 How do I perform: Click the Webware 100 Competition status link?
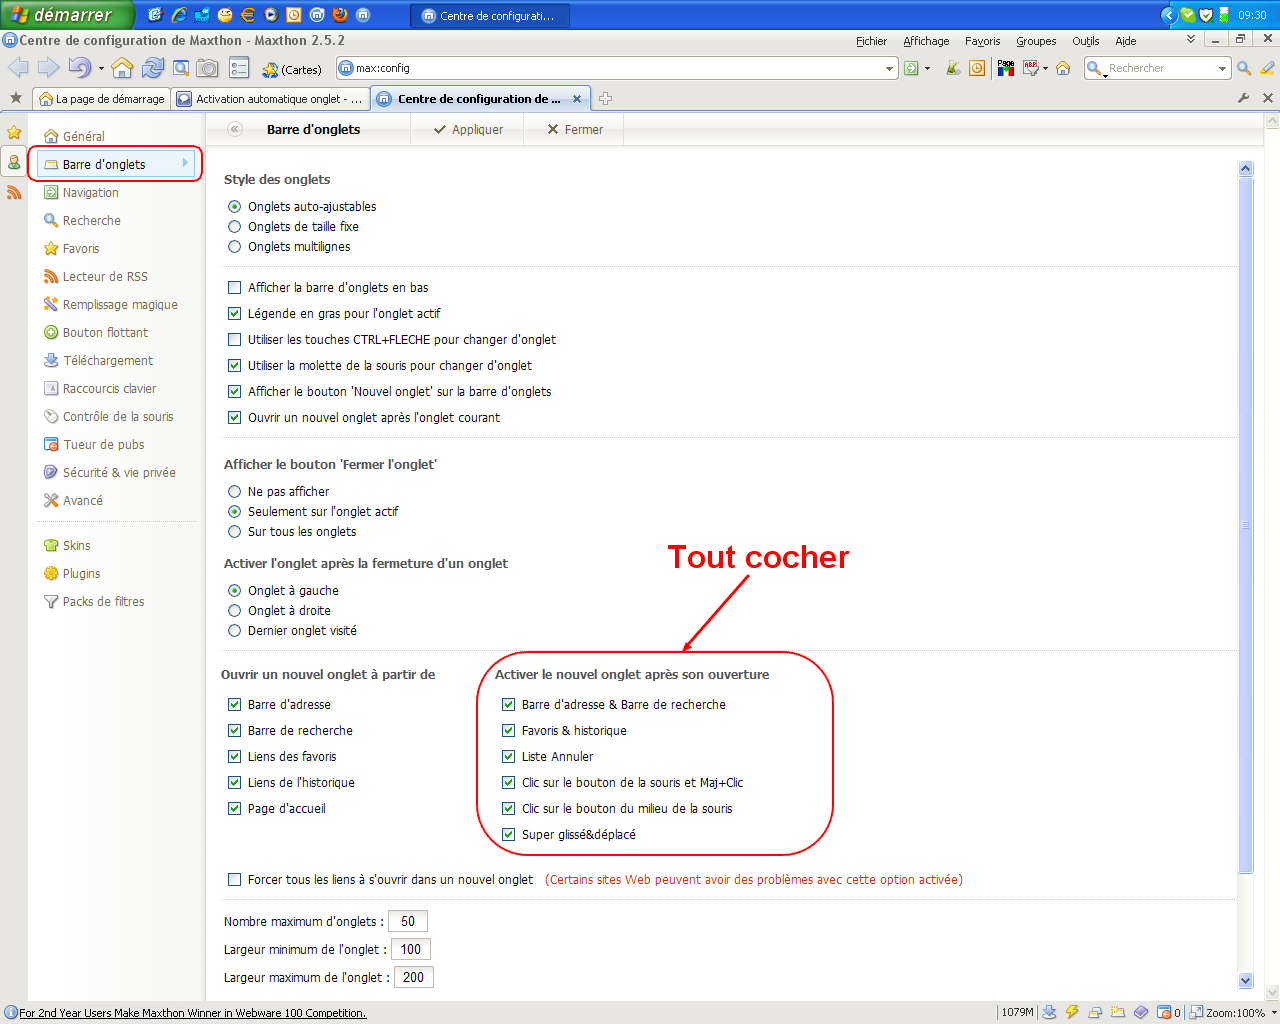[192, 1013]
